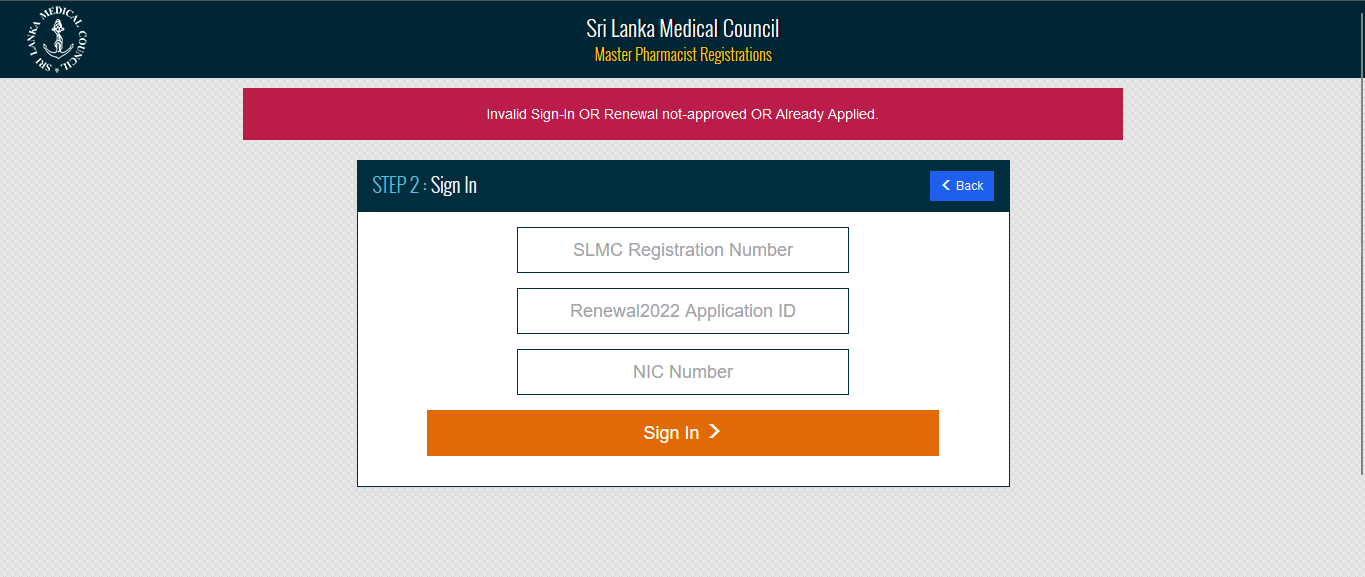Click the left chevron icon beside Back

click(x=946, y=185)
